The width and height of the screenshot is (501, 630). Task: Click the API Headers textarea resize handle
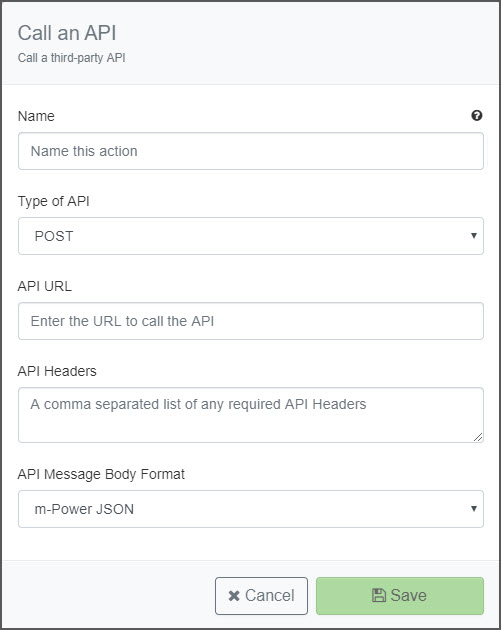click(478, 437)
